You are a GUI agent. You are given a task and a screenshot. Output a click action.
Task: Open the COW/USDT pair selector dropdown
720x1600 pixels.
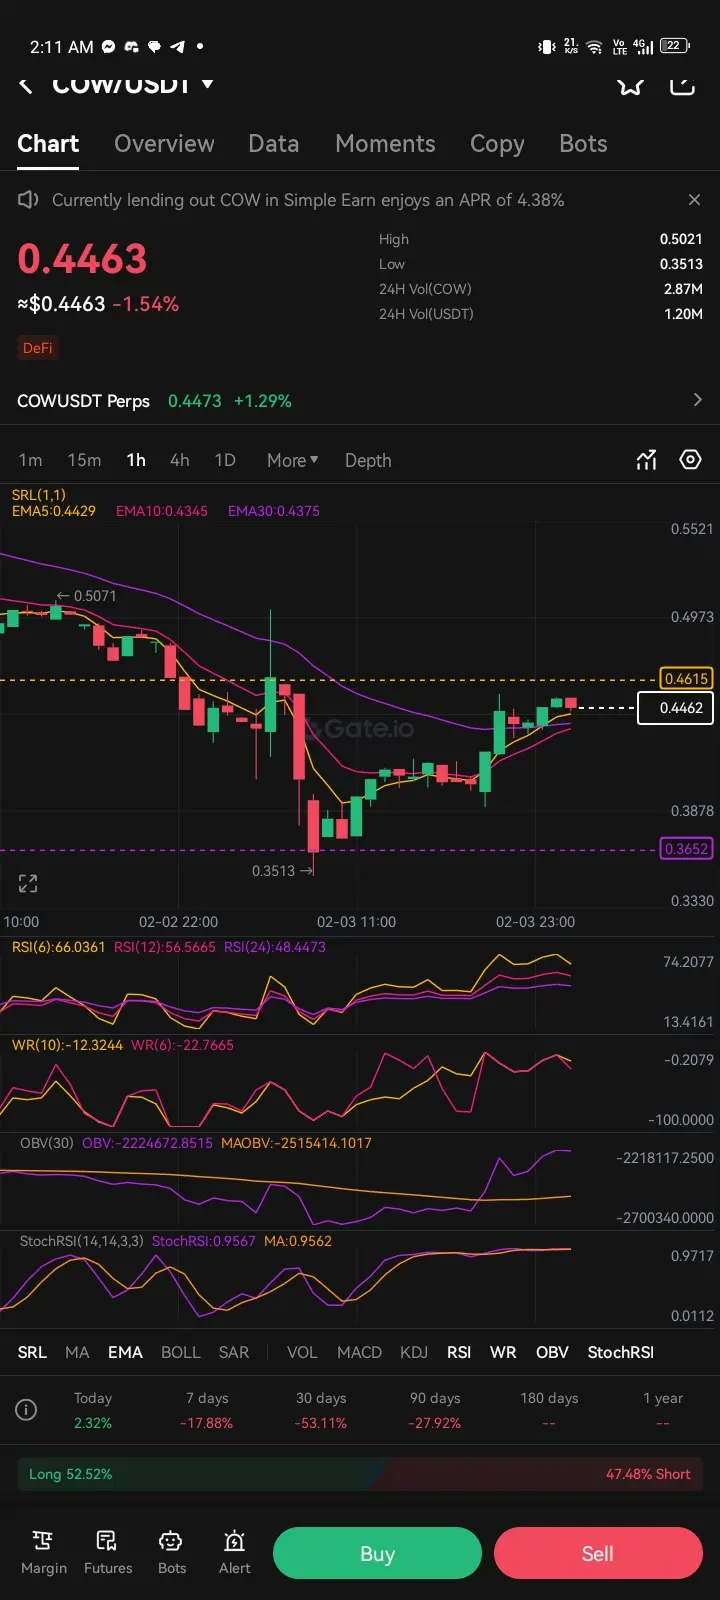(x=133, y=85)
